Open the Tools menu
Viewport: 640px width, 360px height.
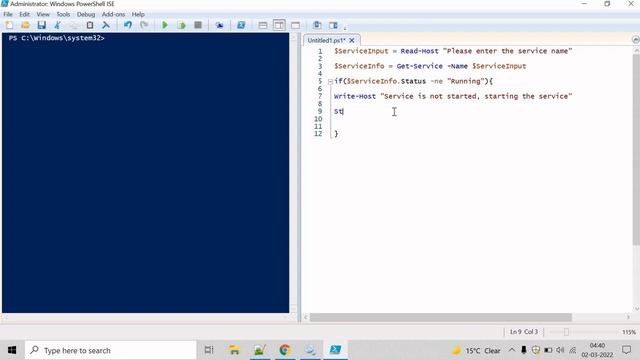click(63, 14)
